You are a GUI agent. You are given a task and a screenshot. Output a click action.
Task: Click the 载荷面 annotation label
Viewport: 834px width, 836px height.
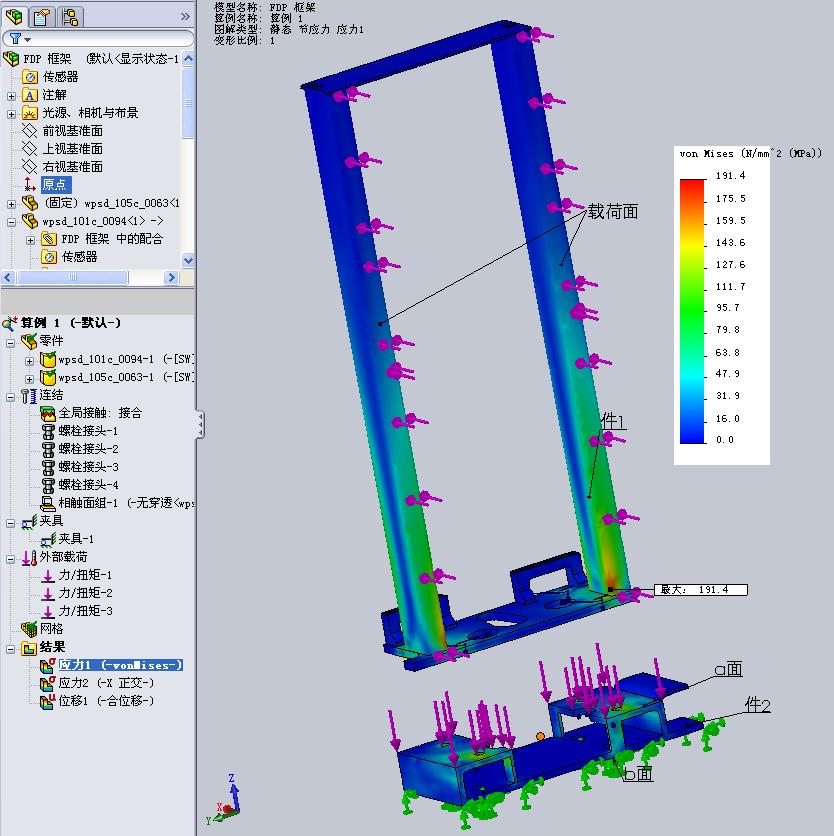tap(613, 212)
